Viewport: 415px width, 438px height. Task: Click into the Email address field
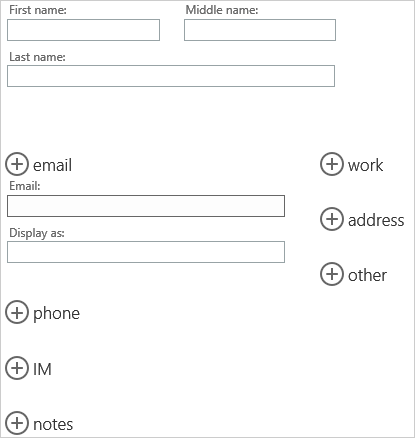tap(146, 206)
